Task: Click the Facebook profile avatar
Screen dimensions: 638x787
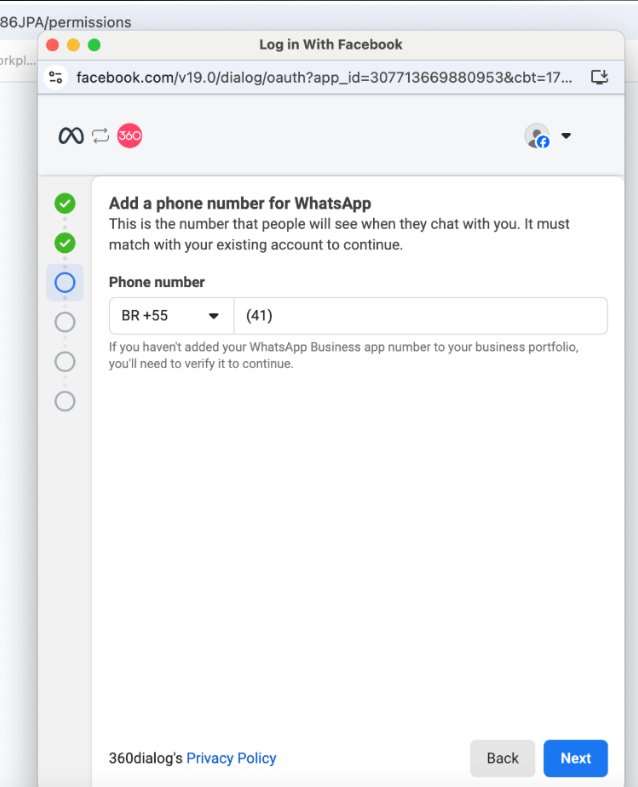Action: coord(537,136)
